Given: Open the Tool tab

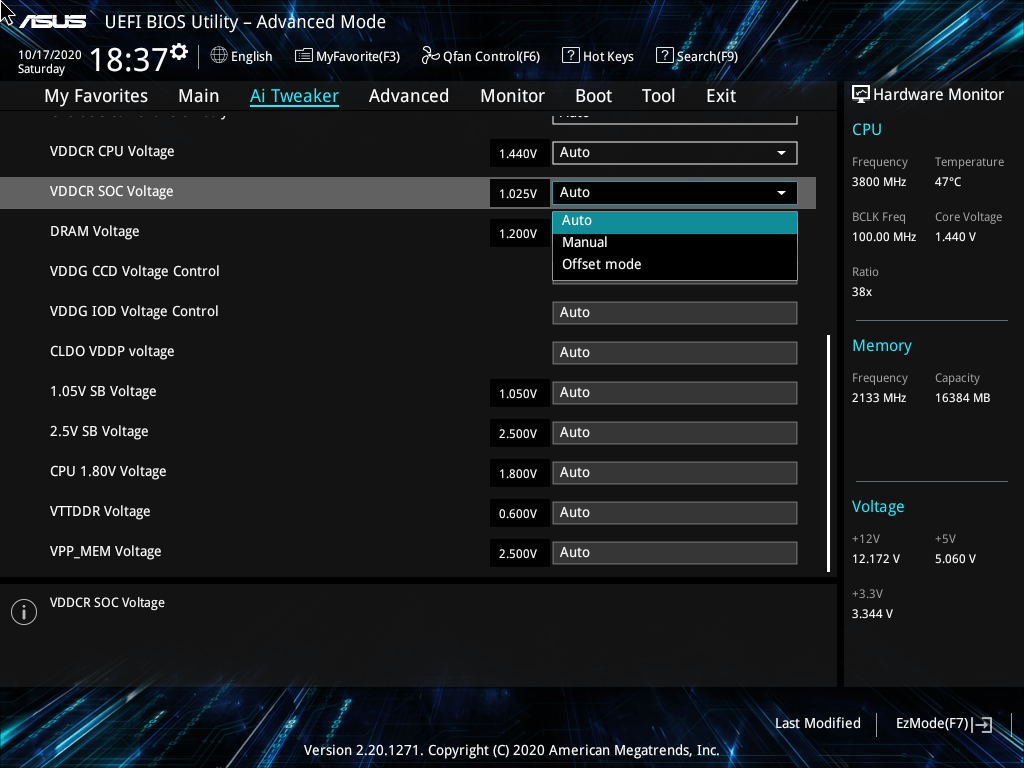Looking at the screenshot, I should (658, 96).
